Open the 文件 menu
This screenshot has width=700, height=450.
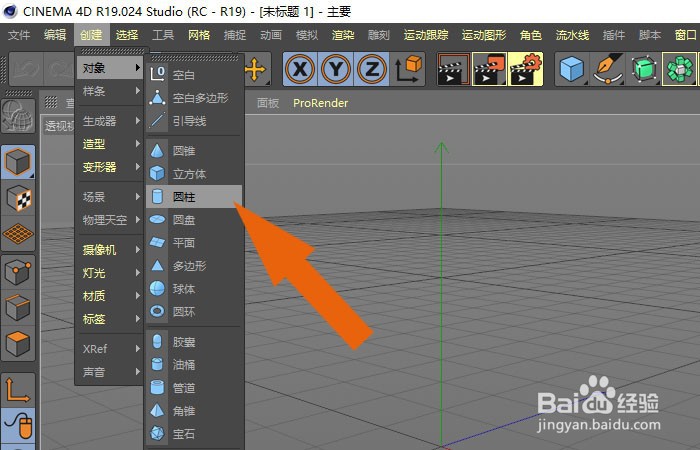(19, 35)
